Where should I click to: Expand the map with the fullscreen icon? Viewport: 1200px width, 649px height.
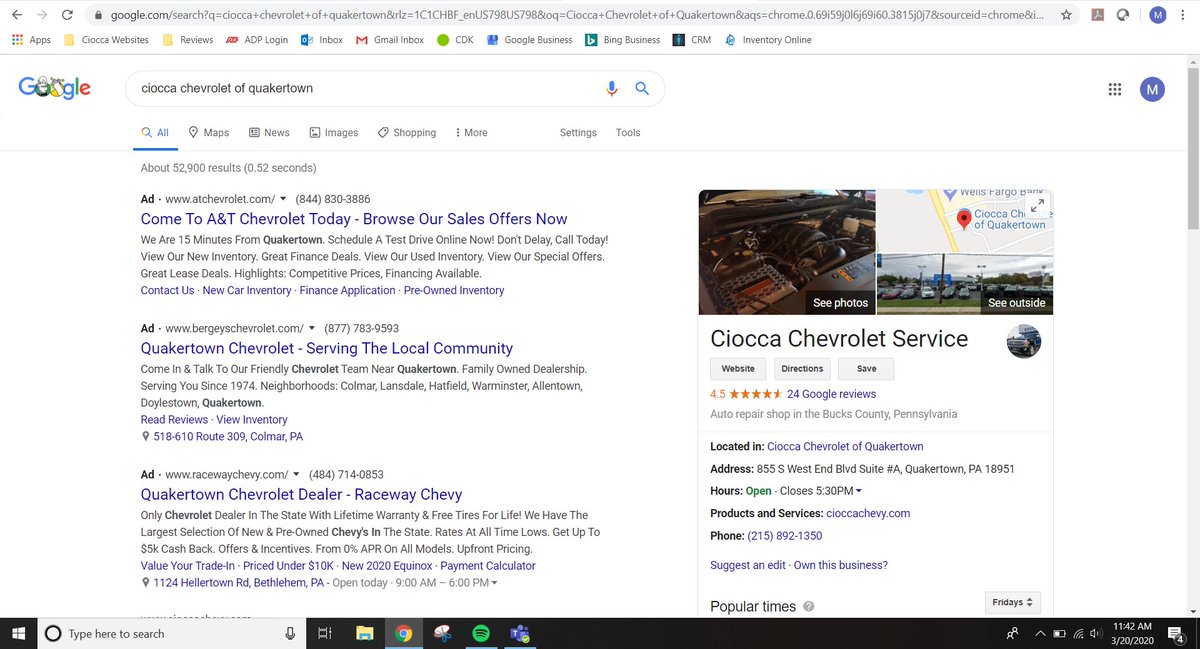click(1037, 205)
